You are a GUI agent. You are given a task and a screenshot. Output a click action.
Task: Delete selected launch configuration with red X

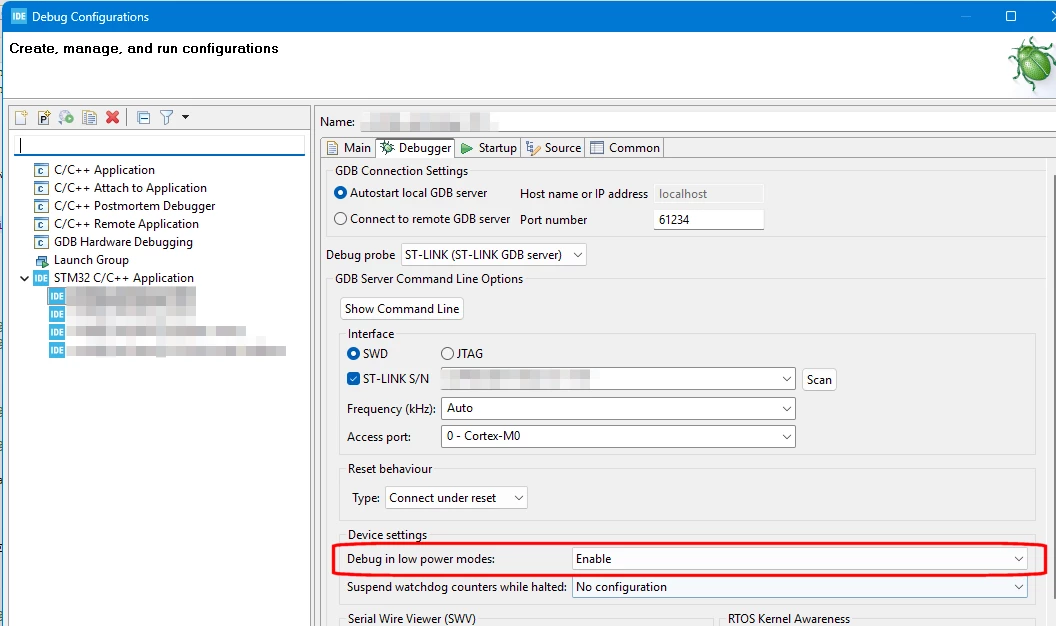pyautogui.click(x=112, y=117)
